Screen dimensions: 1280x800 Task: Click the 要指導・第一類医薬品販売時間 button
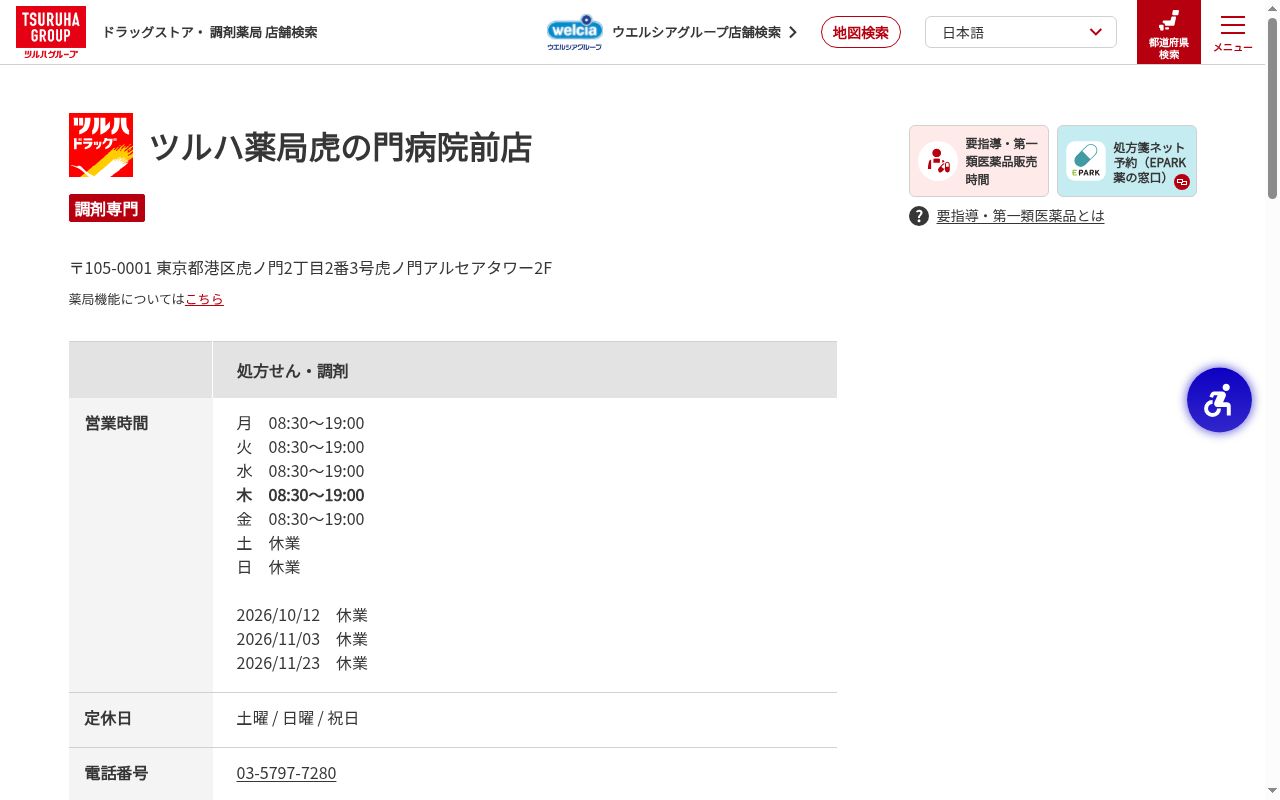tap(979, 161)
